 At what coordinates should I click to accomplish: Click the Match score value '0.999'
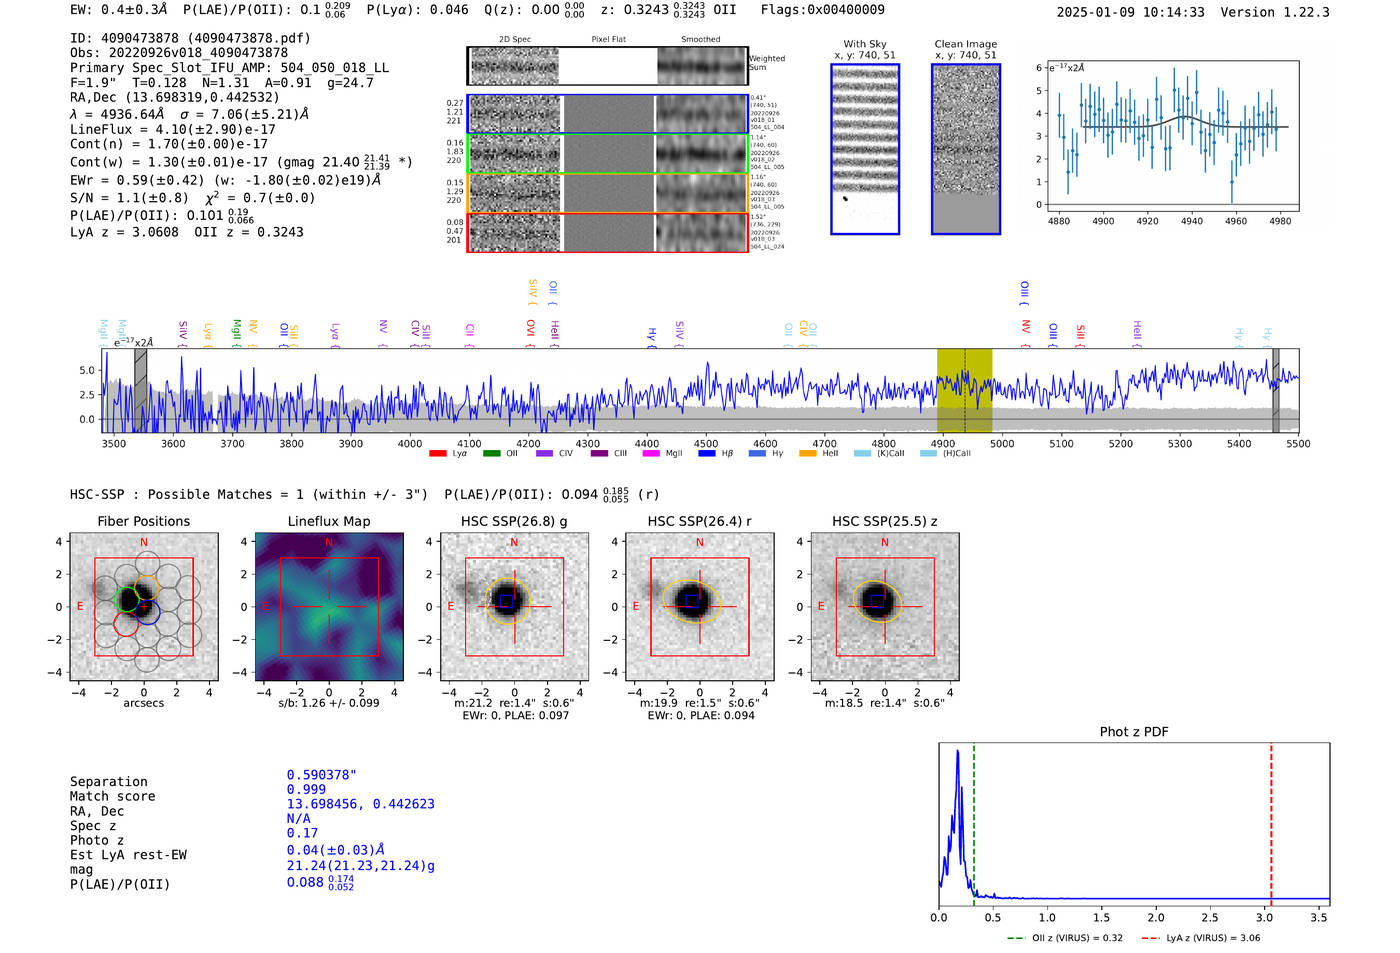tap(306, 789)
